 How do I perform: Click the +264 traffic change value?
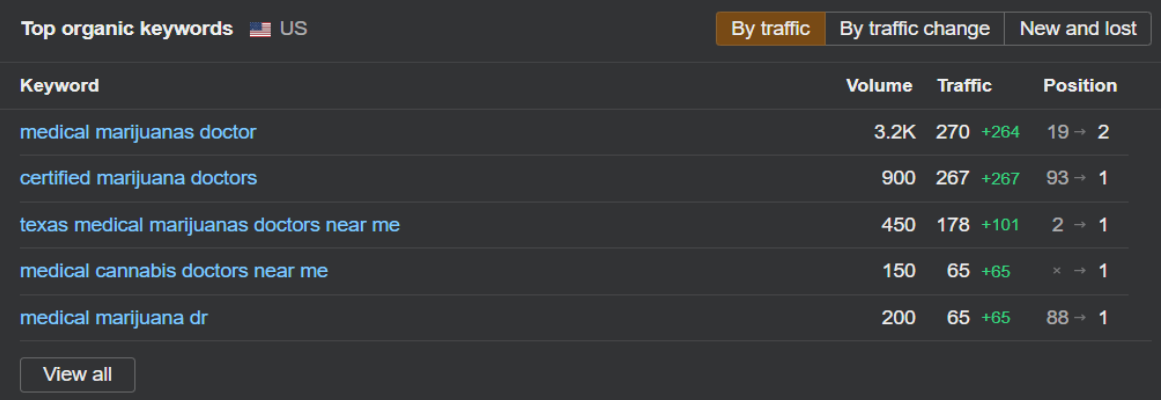1000,132
